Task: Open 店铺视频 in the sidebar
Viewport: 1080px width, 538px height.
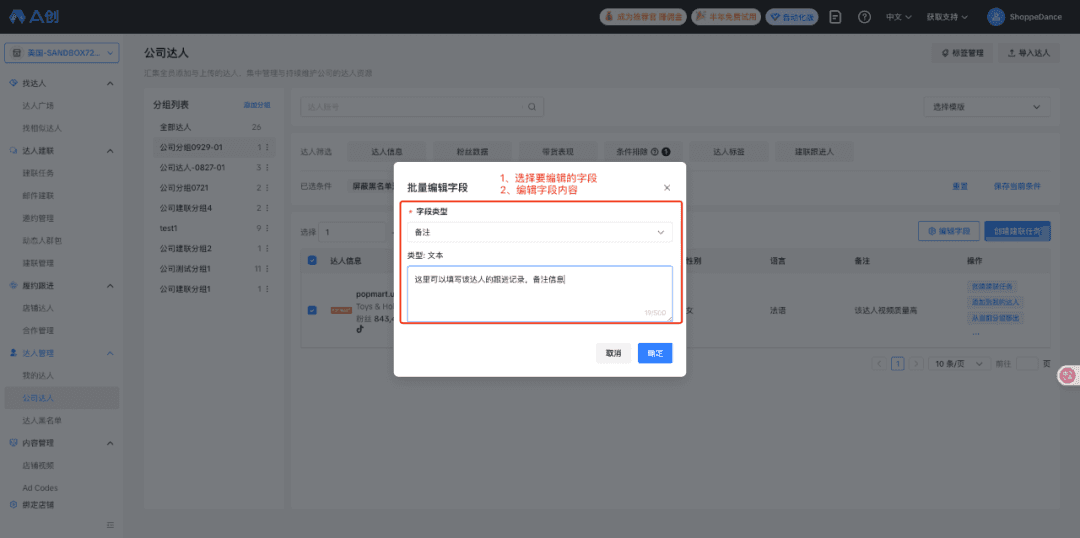Action: 38,465
